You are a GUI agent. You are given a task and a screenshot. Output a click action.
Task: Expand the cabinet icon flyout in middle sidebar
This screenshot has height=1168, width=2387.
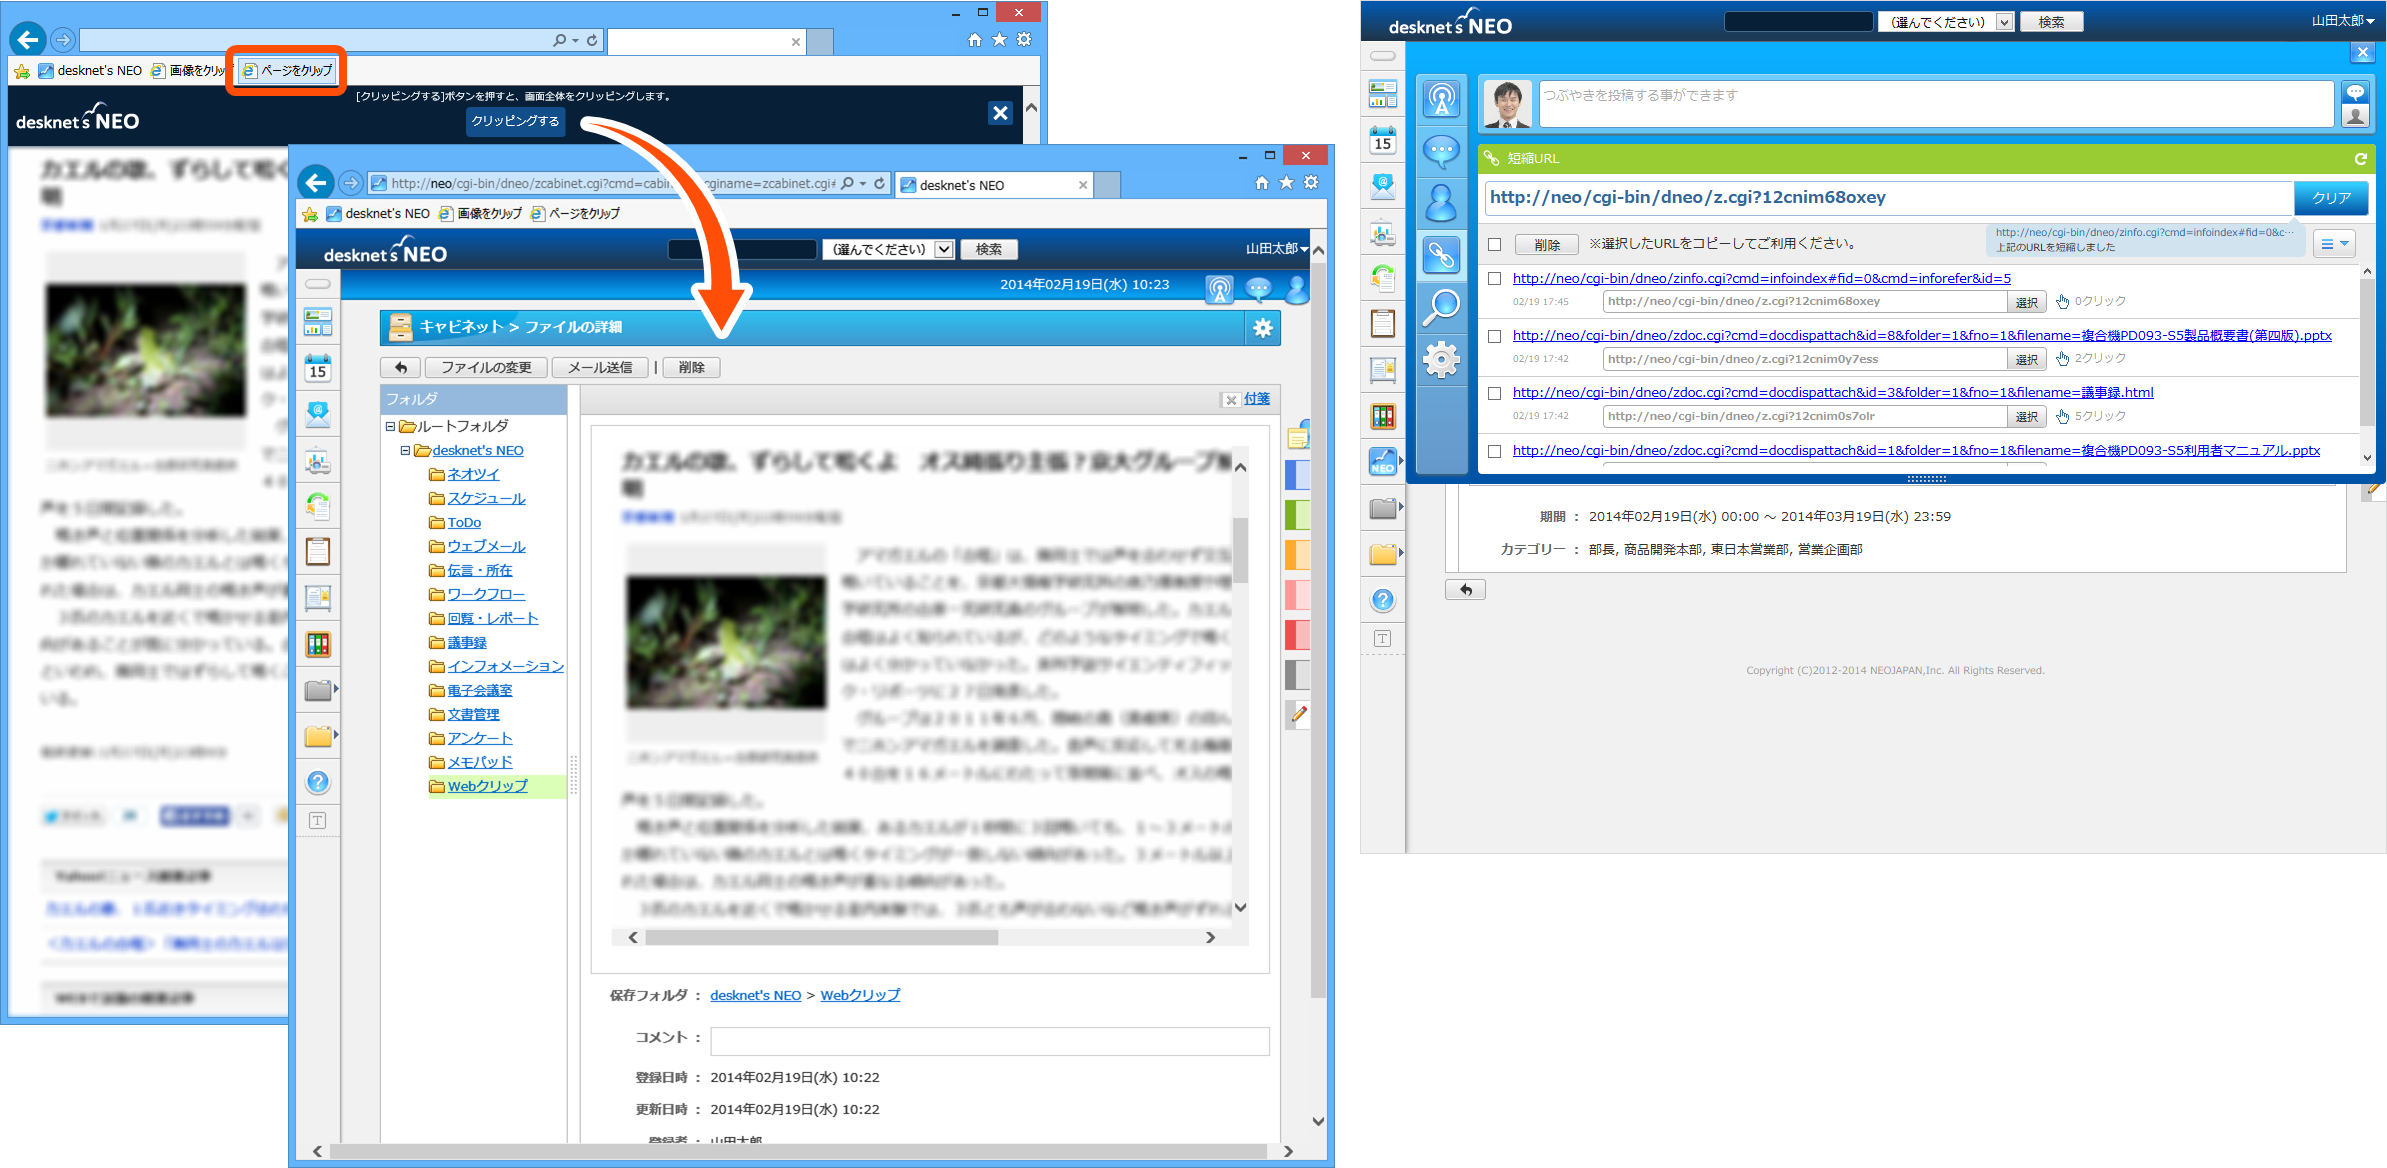click(x=335, y=689)
